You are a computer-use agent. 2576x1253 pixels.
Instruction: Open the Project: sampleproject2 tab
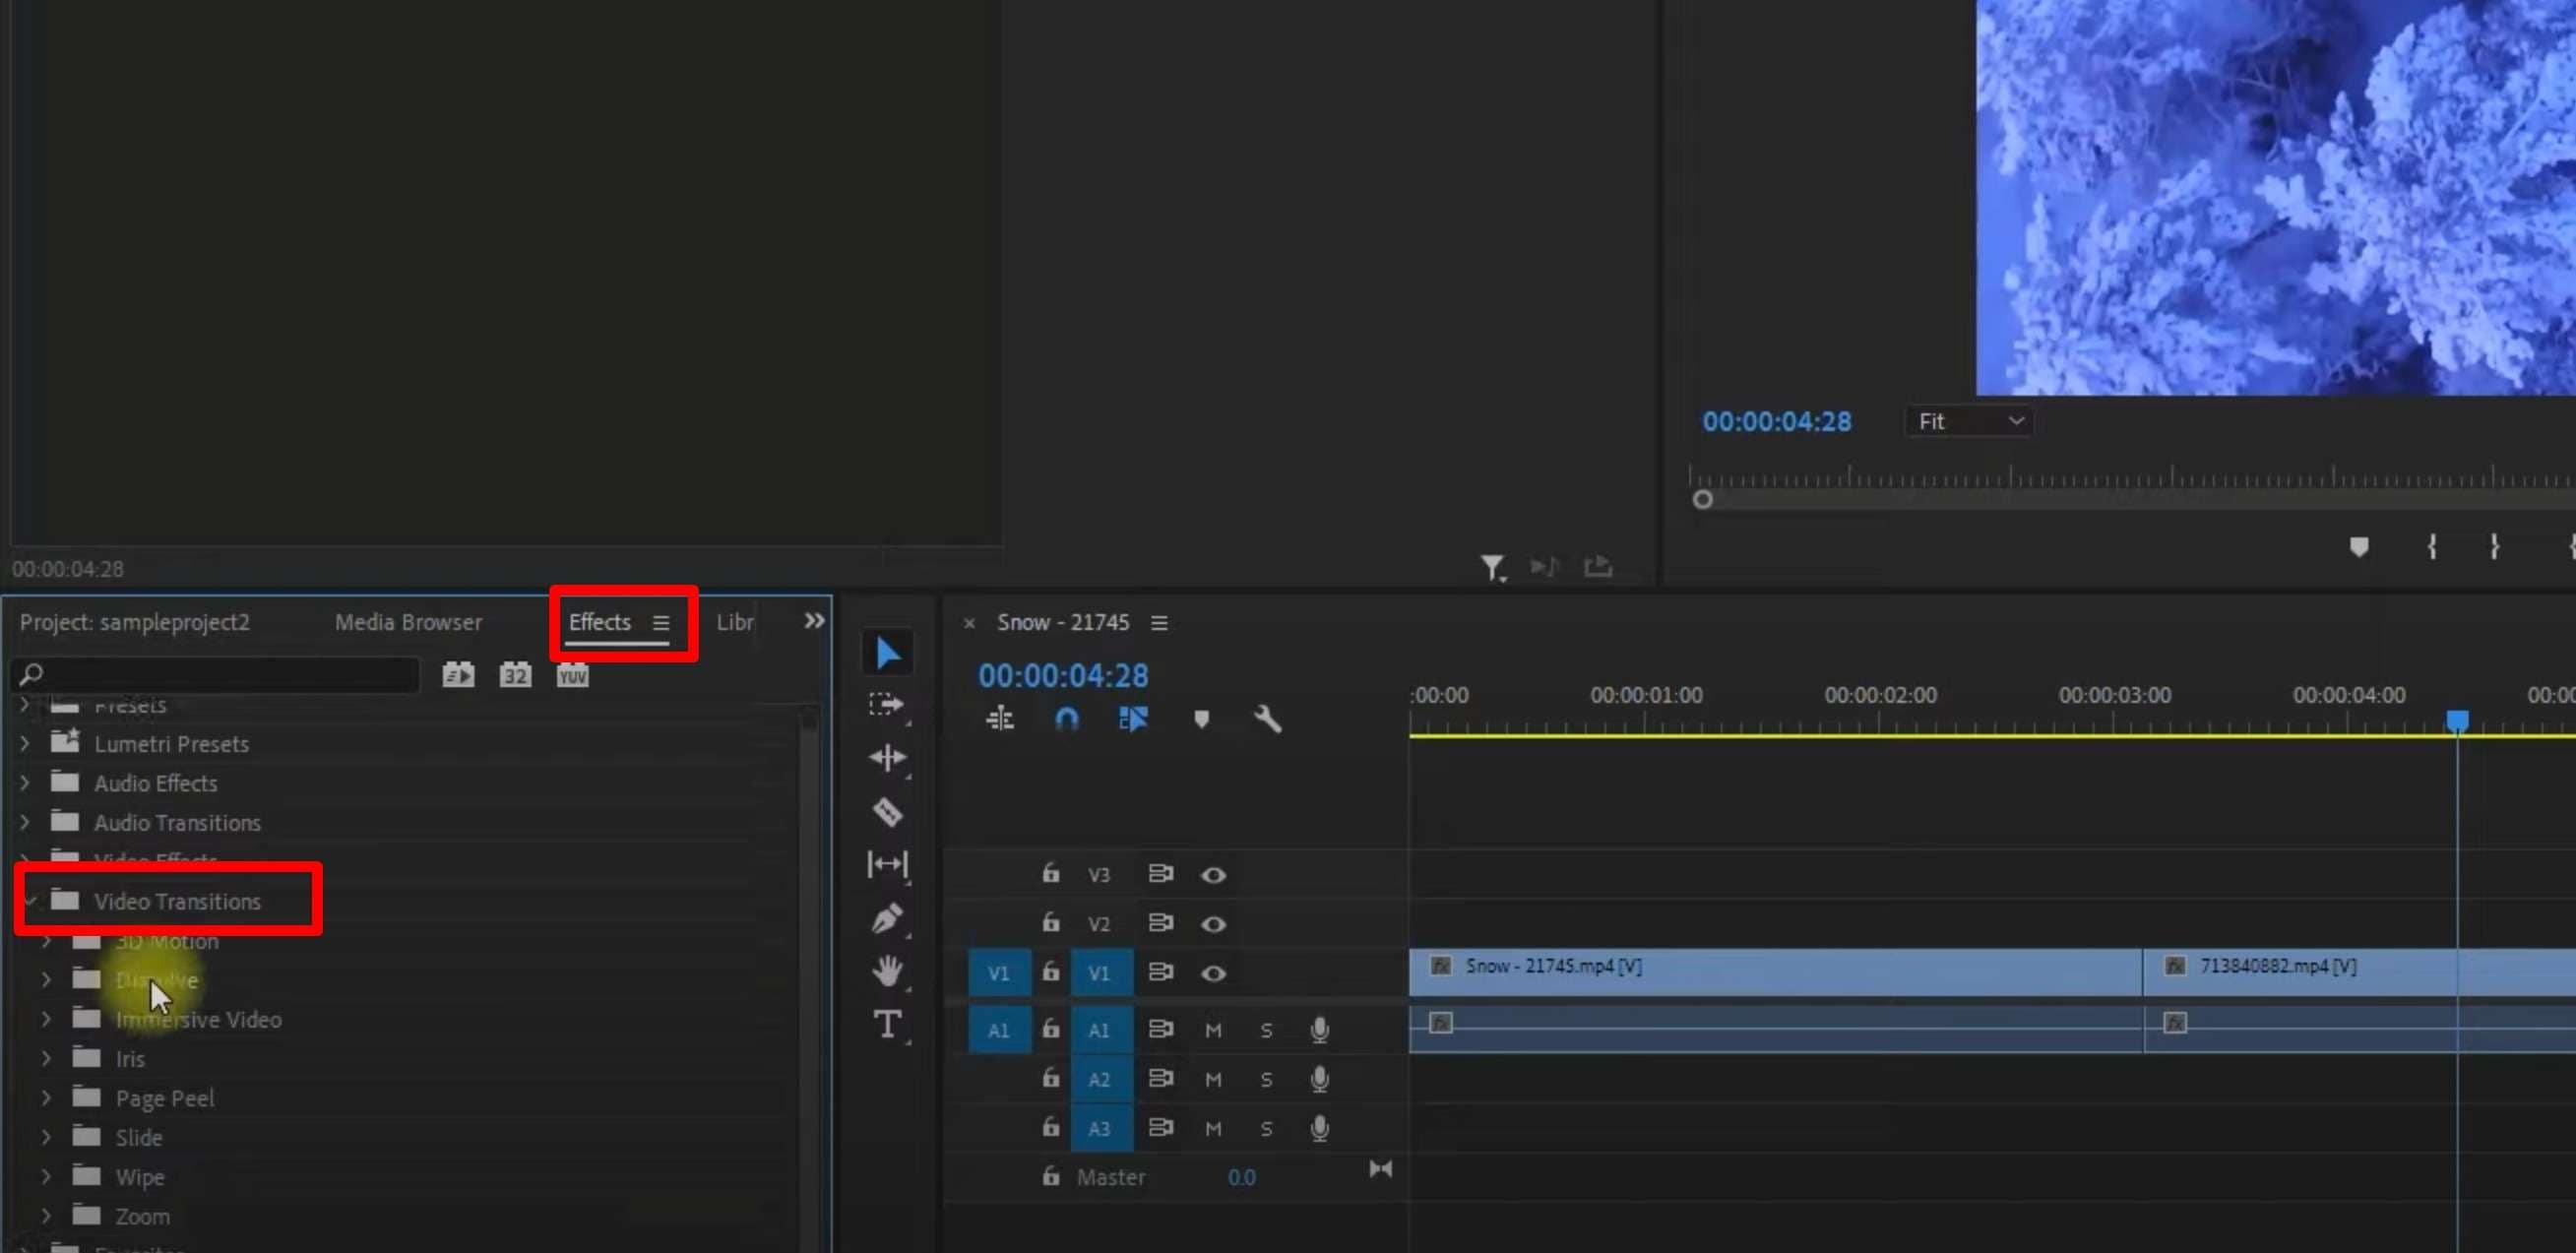(x=135, y=622)
